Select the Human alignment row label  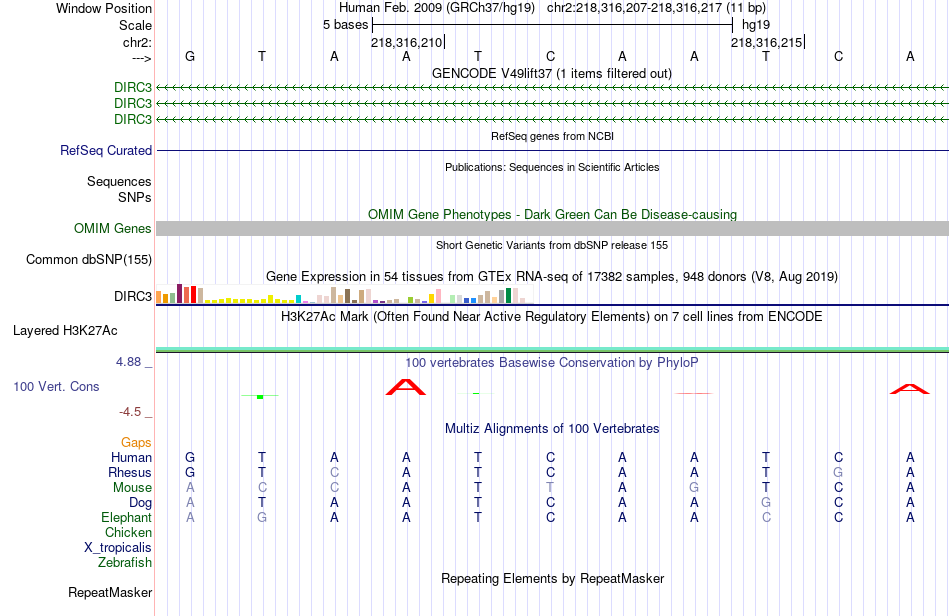[x=131, y=457]
